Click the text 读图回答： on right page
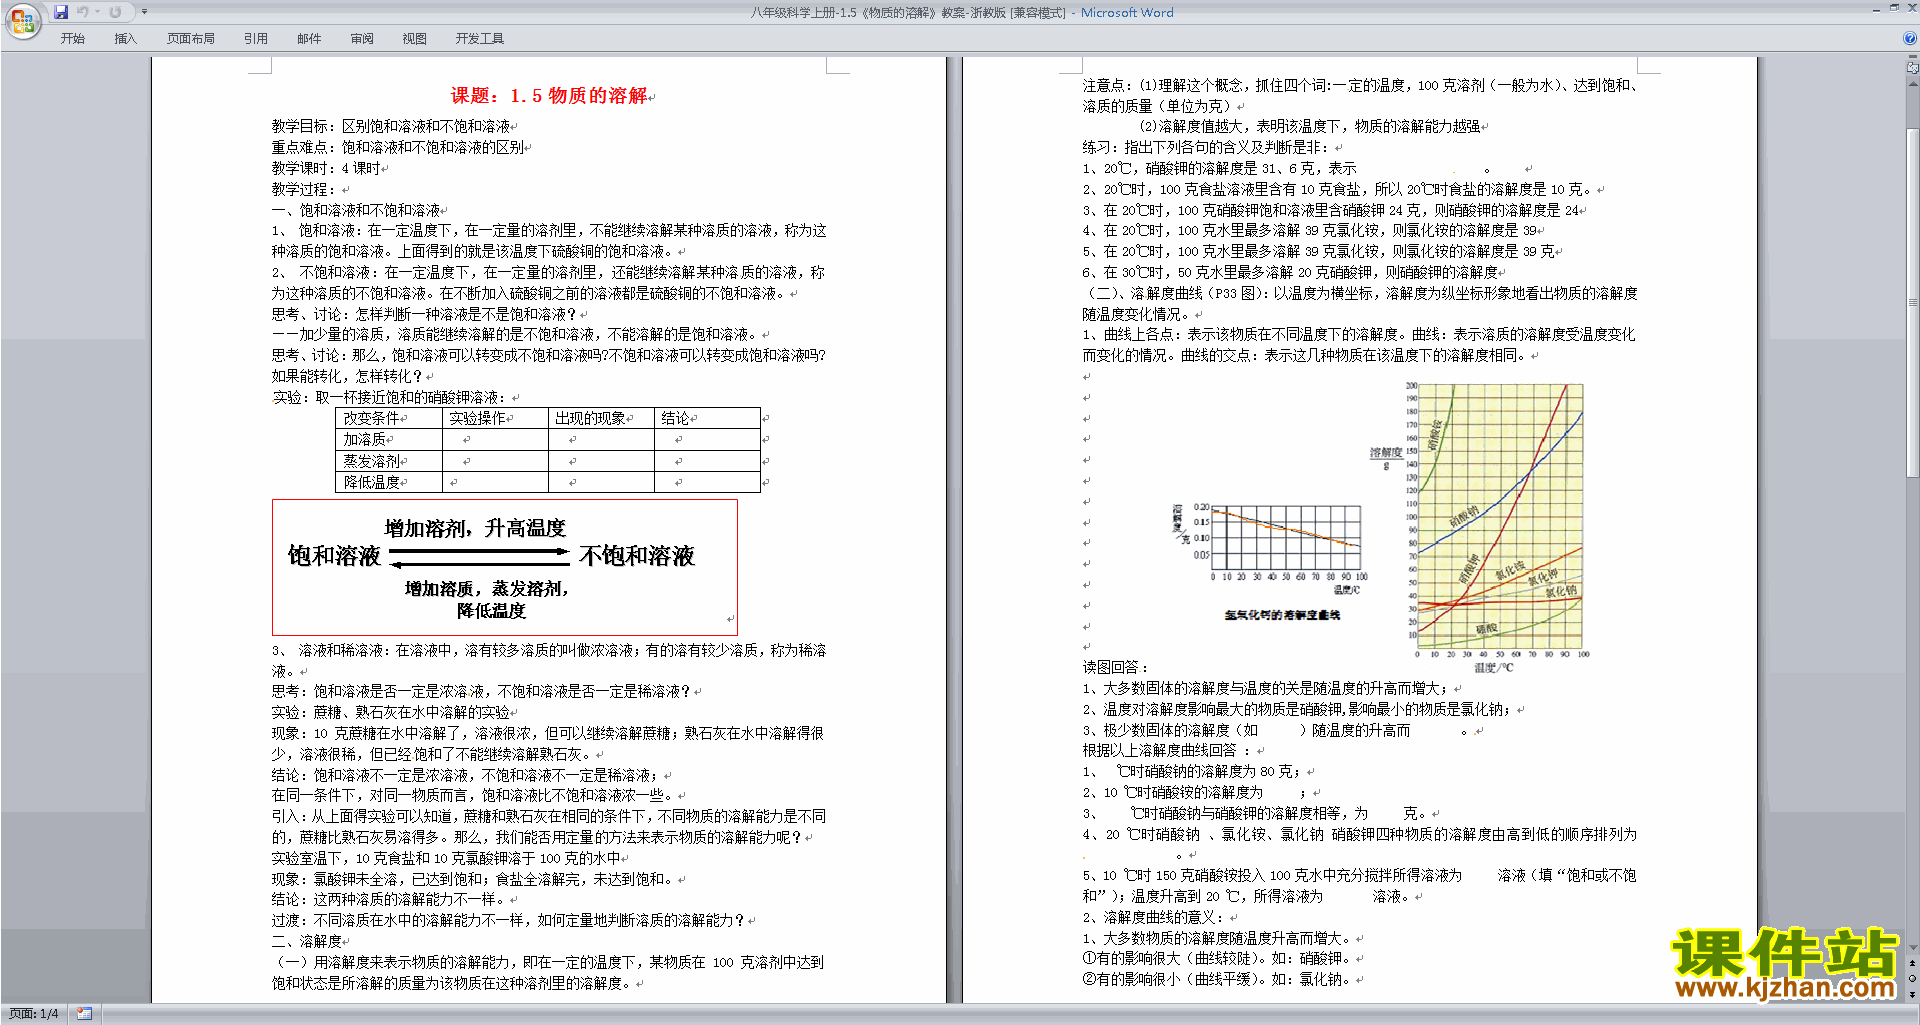The width and height of the screenshot is (1920, 1025). point(1116,667)
